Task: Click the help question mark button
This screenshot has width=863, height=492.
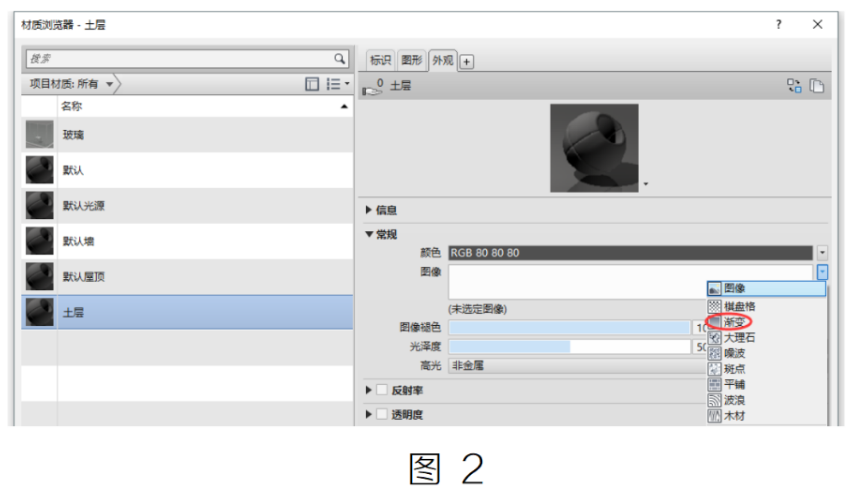Action: 778,25
